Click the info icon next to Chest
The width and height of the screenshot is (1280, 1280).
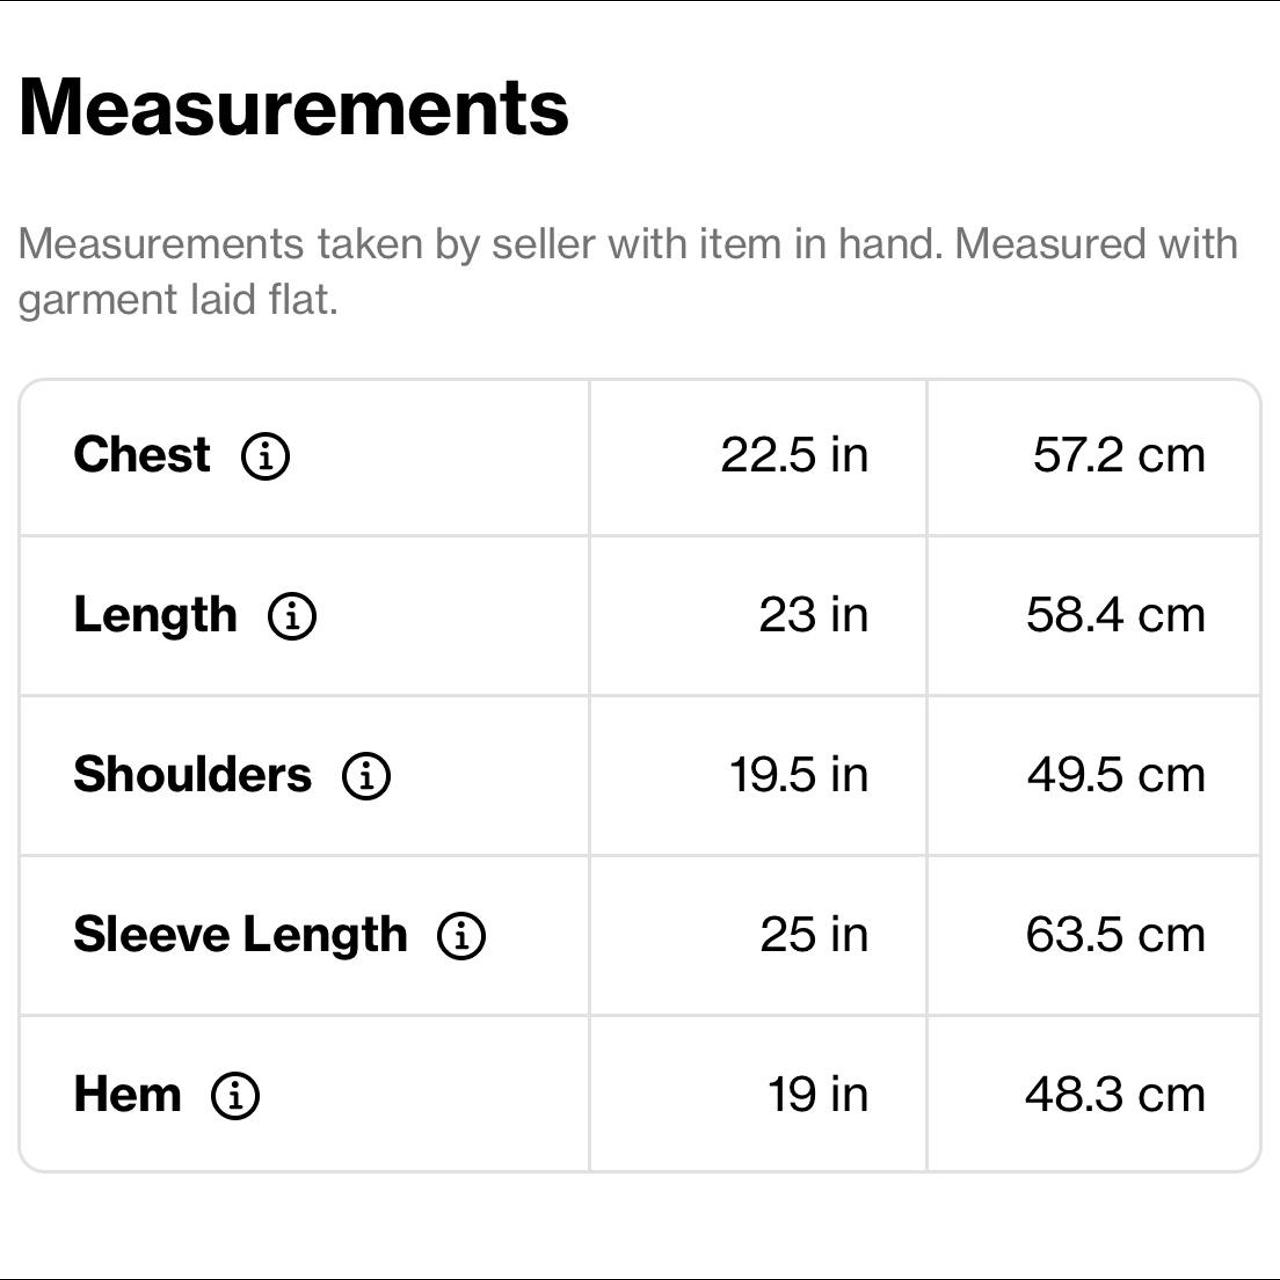[265, 456]
